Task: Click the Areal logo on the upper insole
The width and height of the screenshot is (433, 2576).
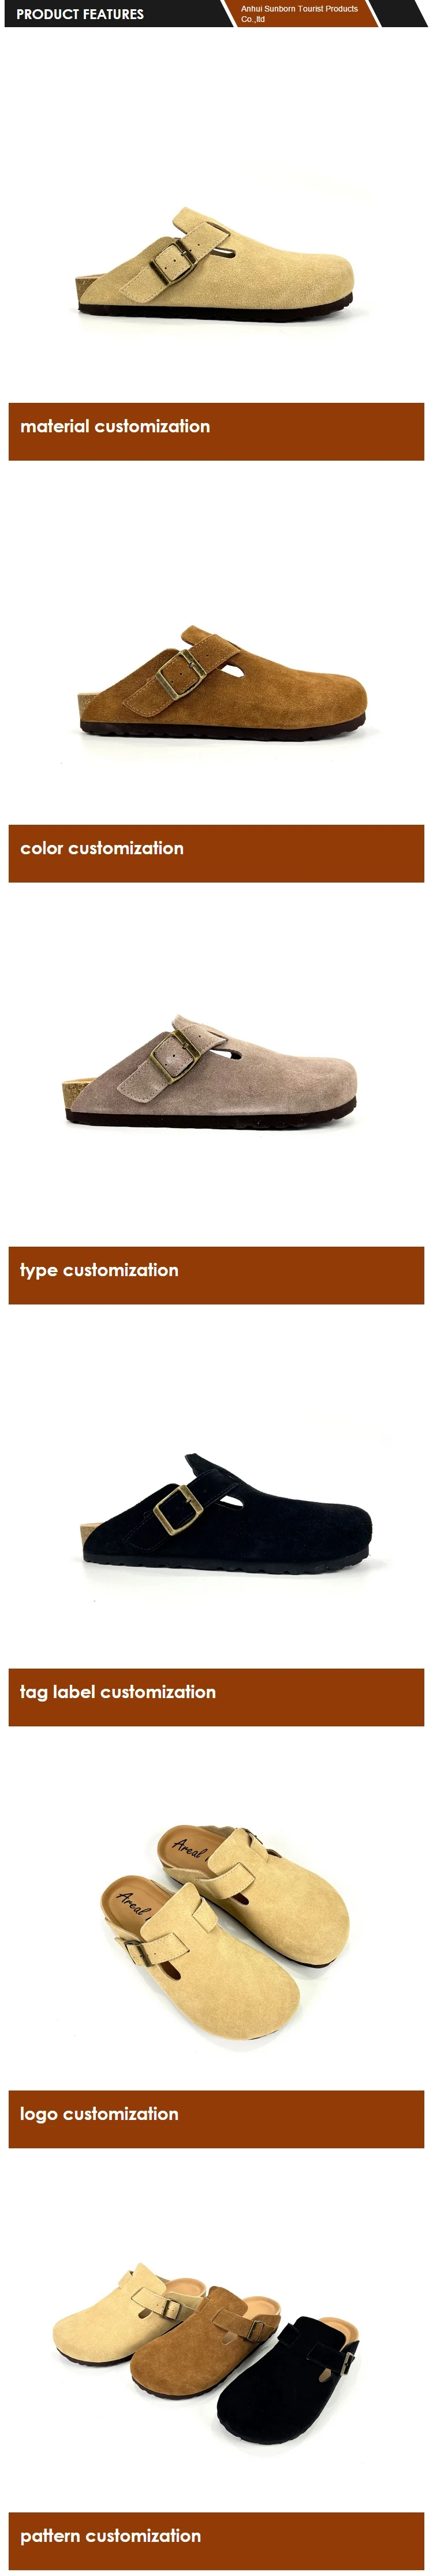Action: point(190,1846)
